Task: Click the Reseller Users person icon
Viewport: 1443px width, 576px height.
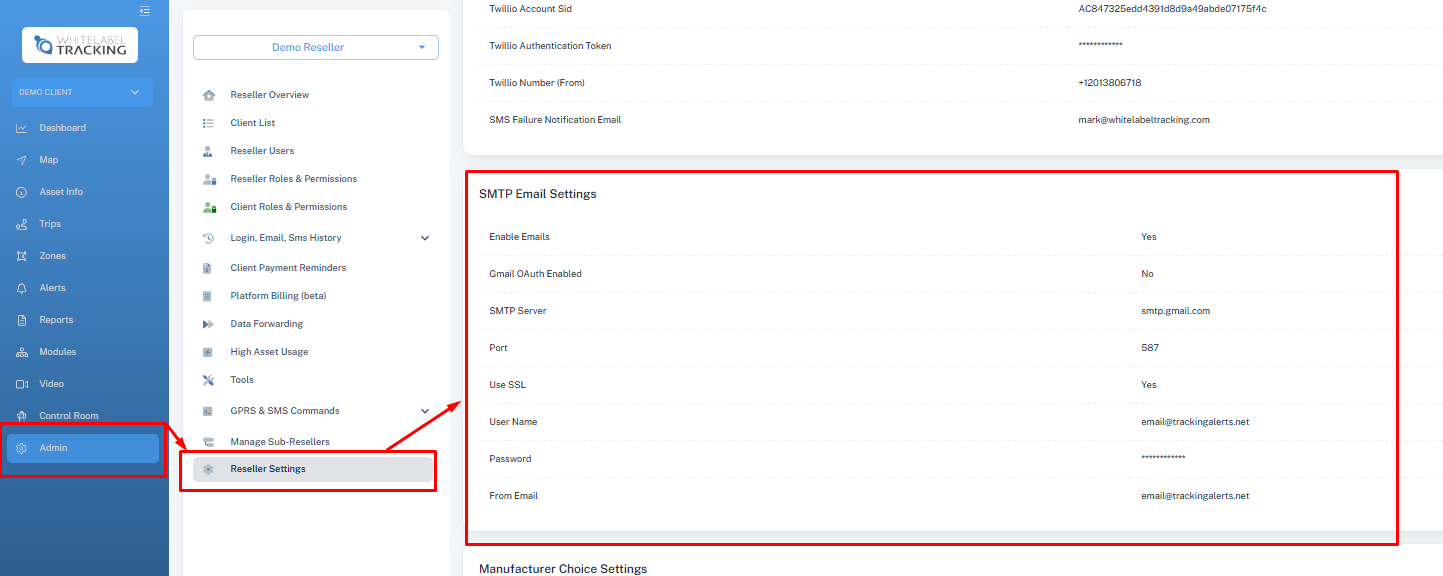Action: (x=209, y=151)
